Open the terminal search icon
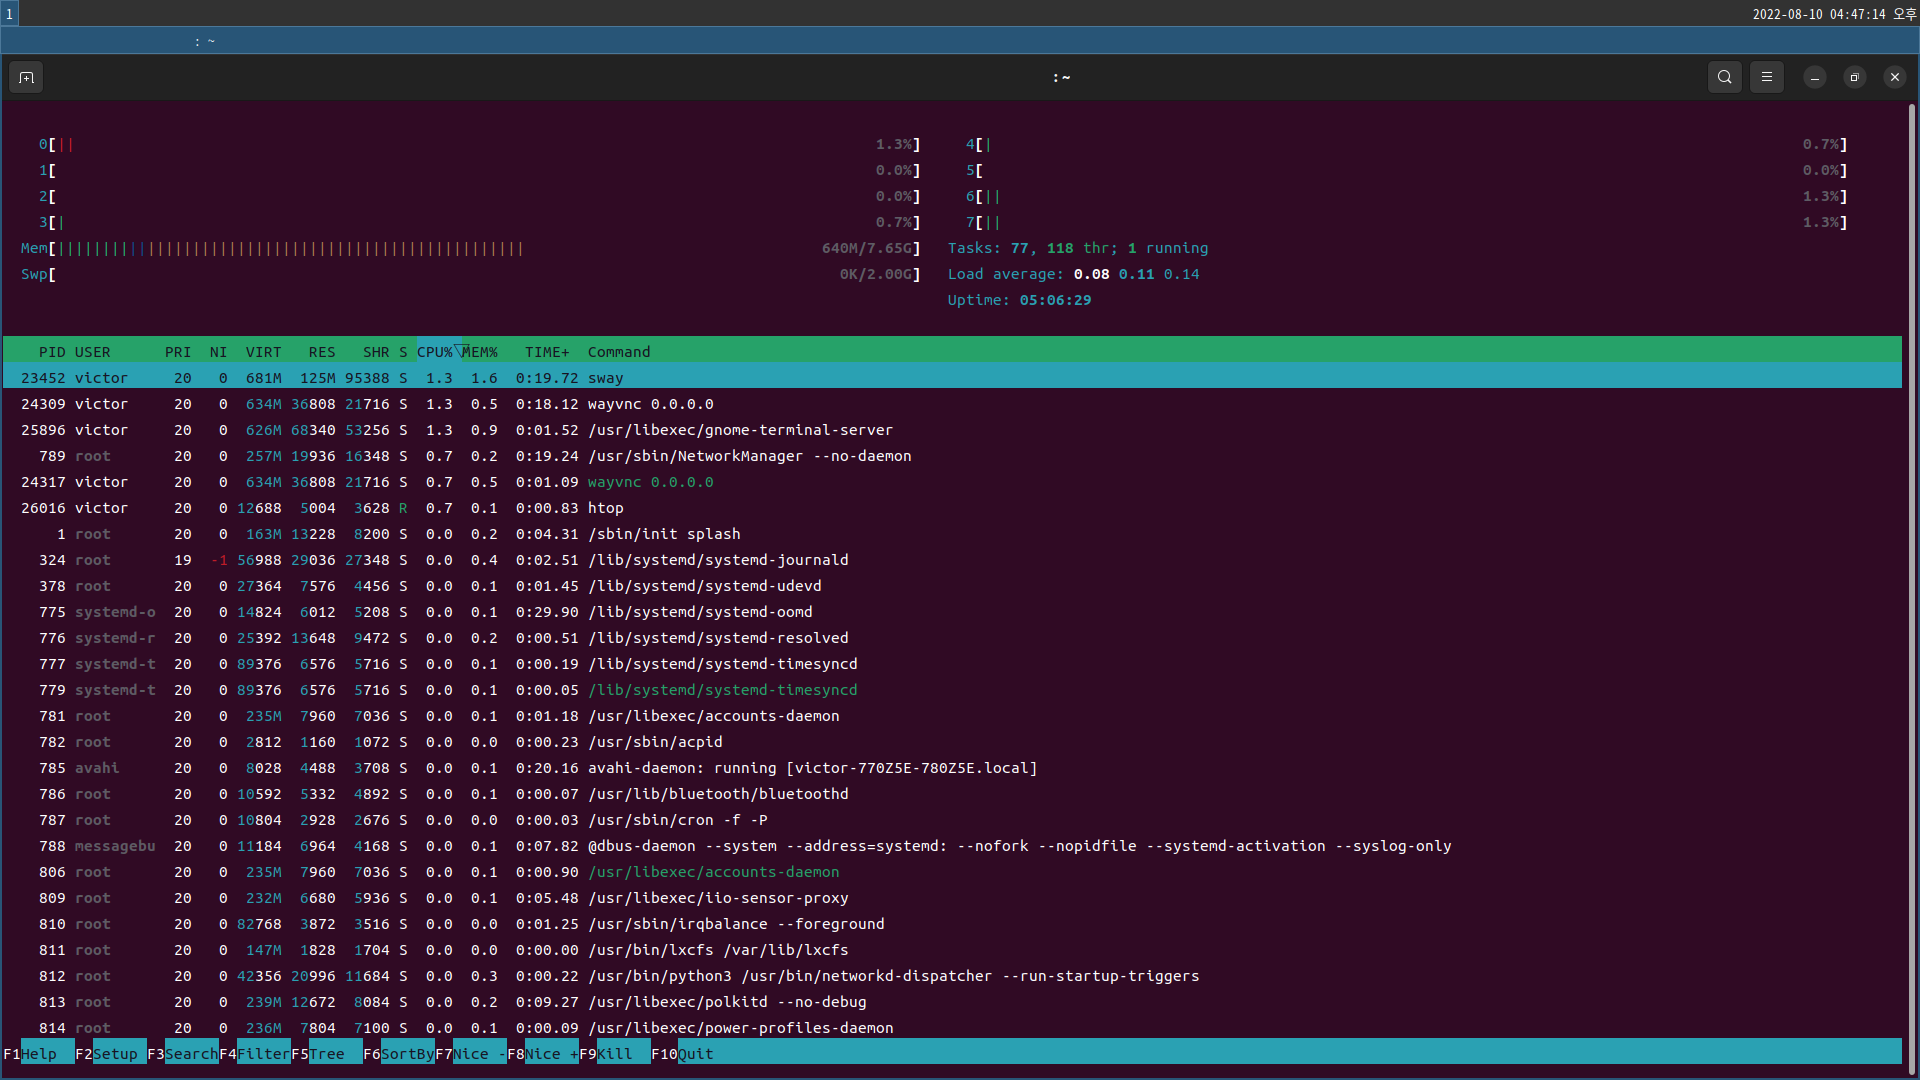 pyautogui.click(x=1726, y=77)
